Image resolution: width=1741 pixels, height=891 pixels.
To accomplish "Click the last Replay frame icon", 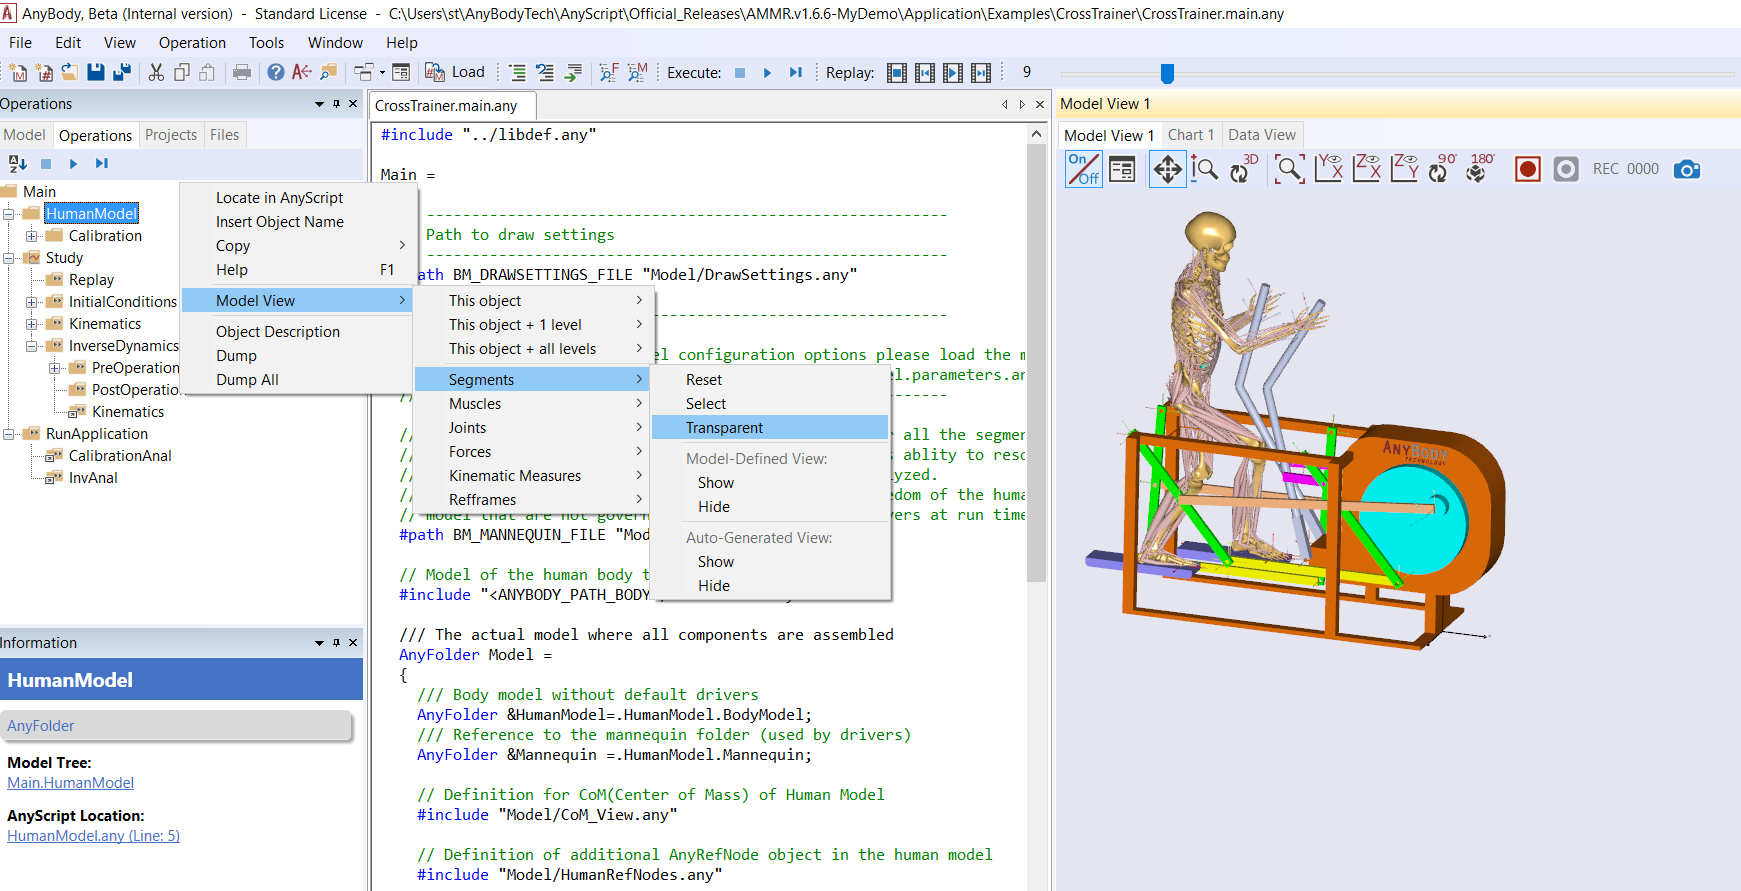I will 981,72.
